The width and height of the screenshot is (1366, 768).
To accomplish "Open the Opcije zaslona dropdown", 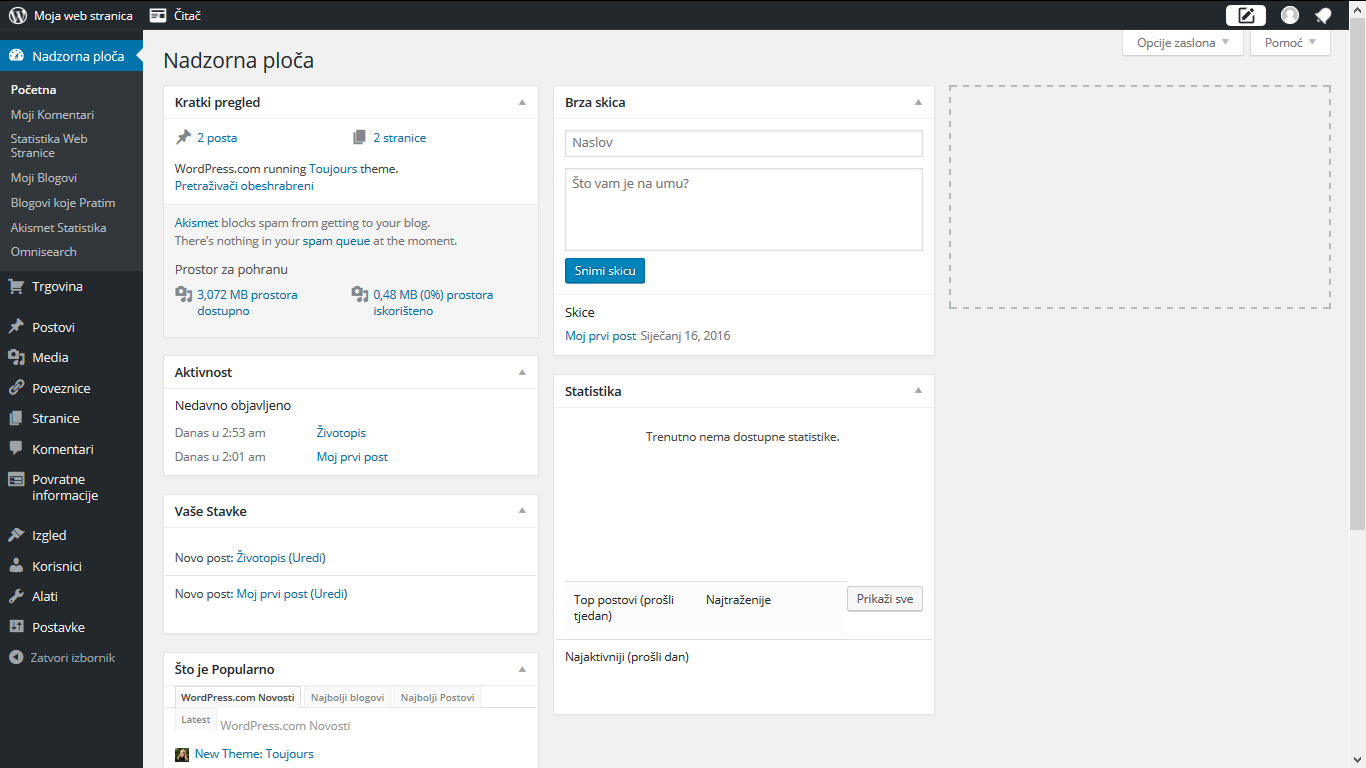I will (x=1182, y=43).
